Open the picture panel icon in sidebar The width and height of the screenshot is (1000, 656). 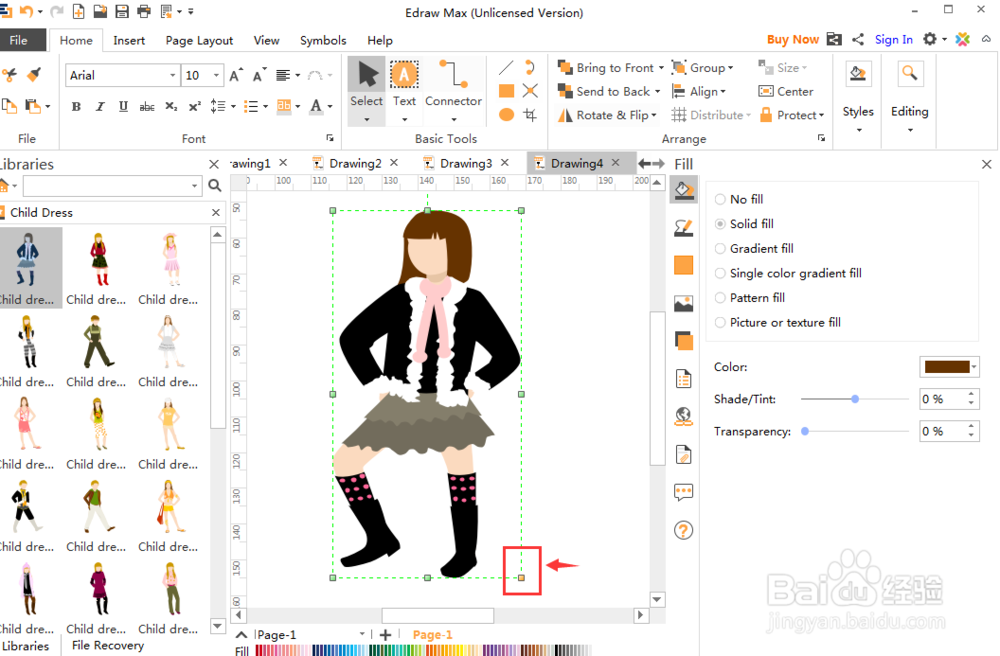click(684, 303)
